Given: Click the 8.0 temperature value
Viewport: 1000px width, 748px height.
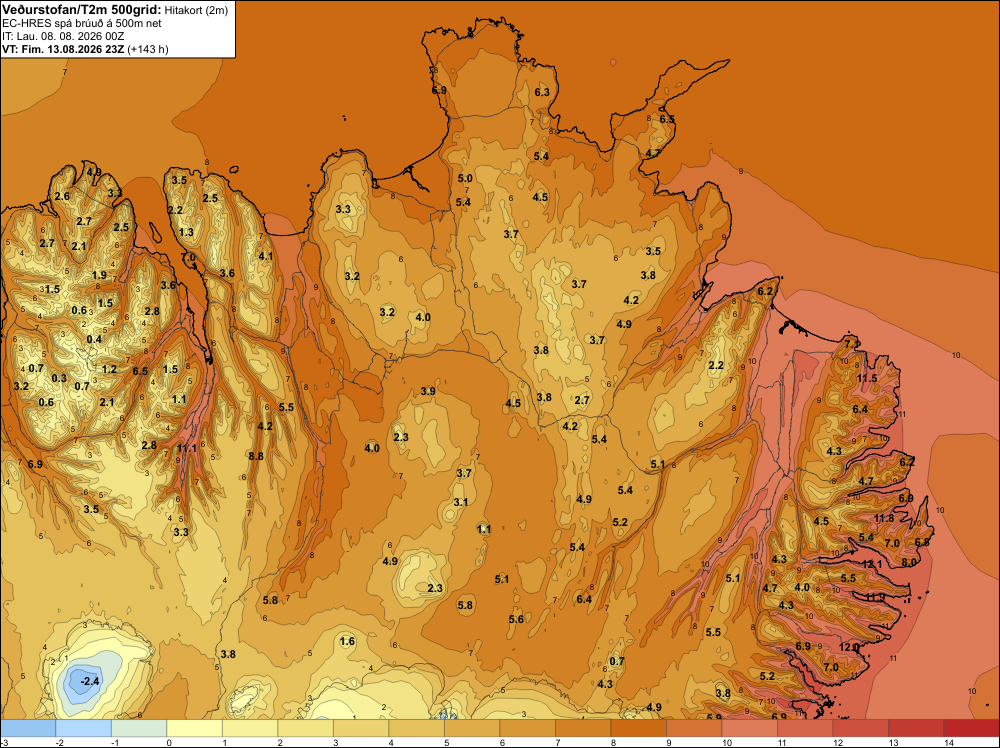Looking at the screenshot, I should [x=909, y=562].
